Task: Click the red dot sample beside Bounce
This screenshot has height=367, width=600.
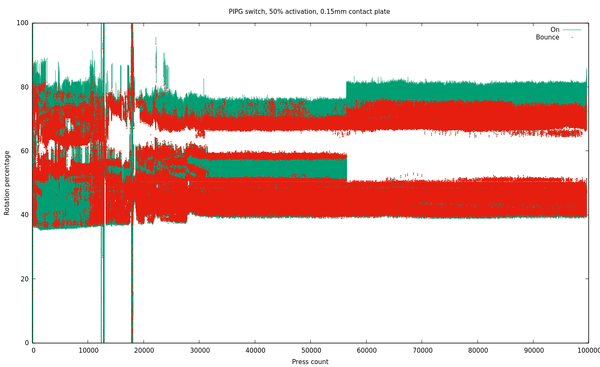Action: pyautogui.click(x=572, y=37)
